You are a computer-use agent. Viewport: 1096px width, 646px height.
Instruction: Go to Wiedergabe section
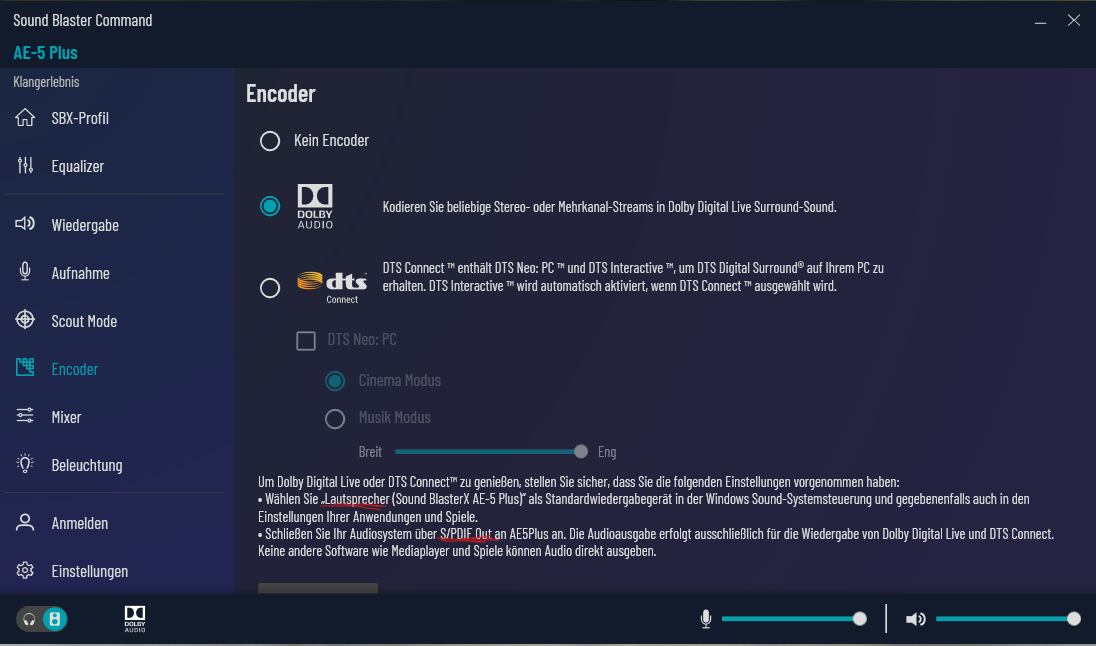(85, 225)
